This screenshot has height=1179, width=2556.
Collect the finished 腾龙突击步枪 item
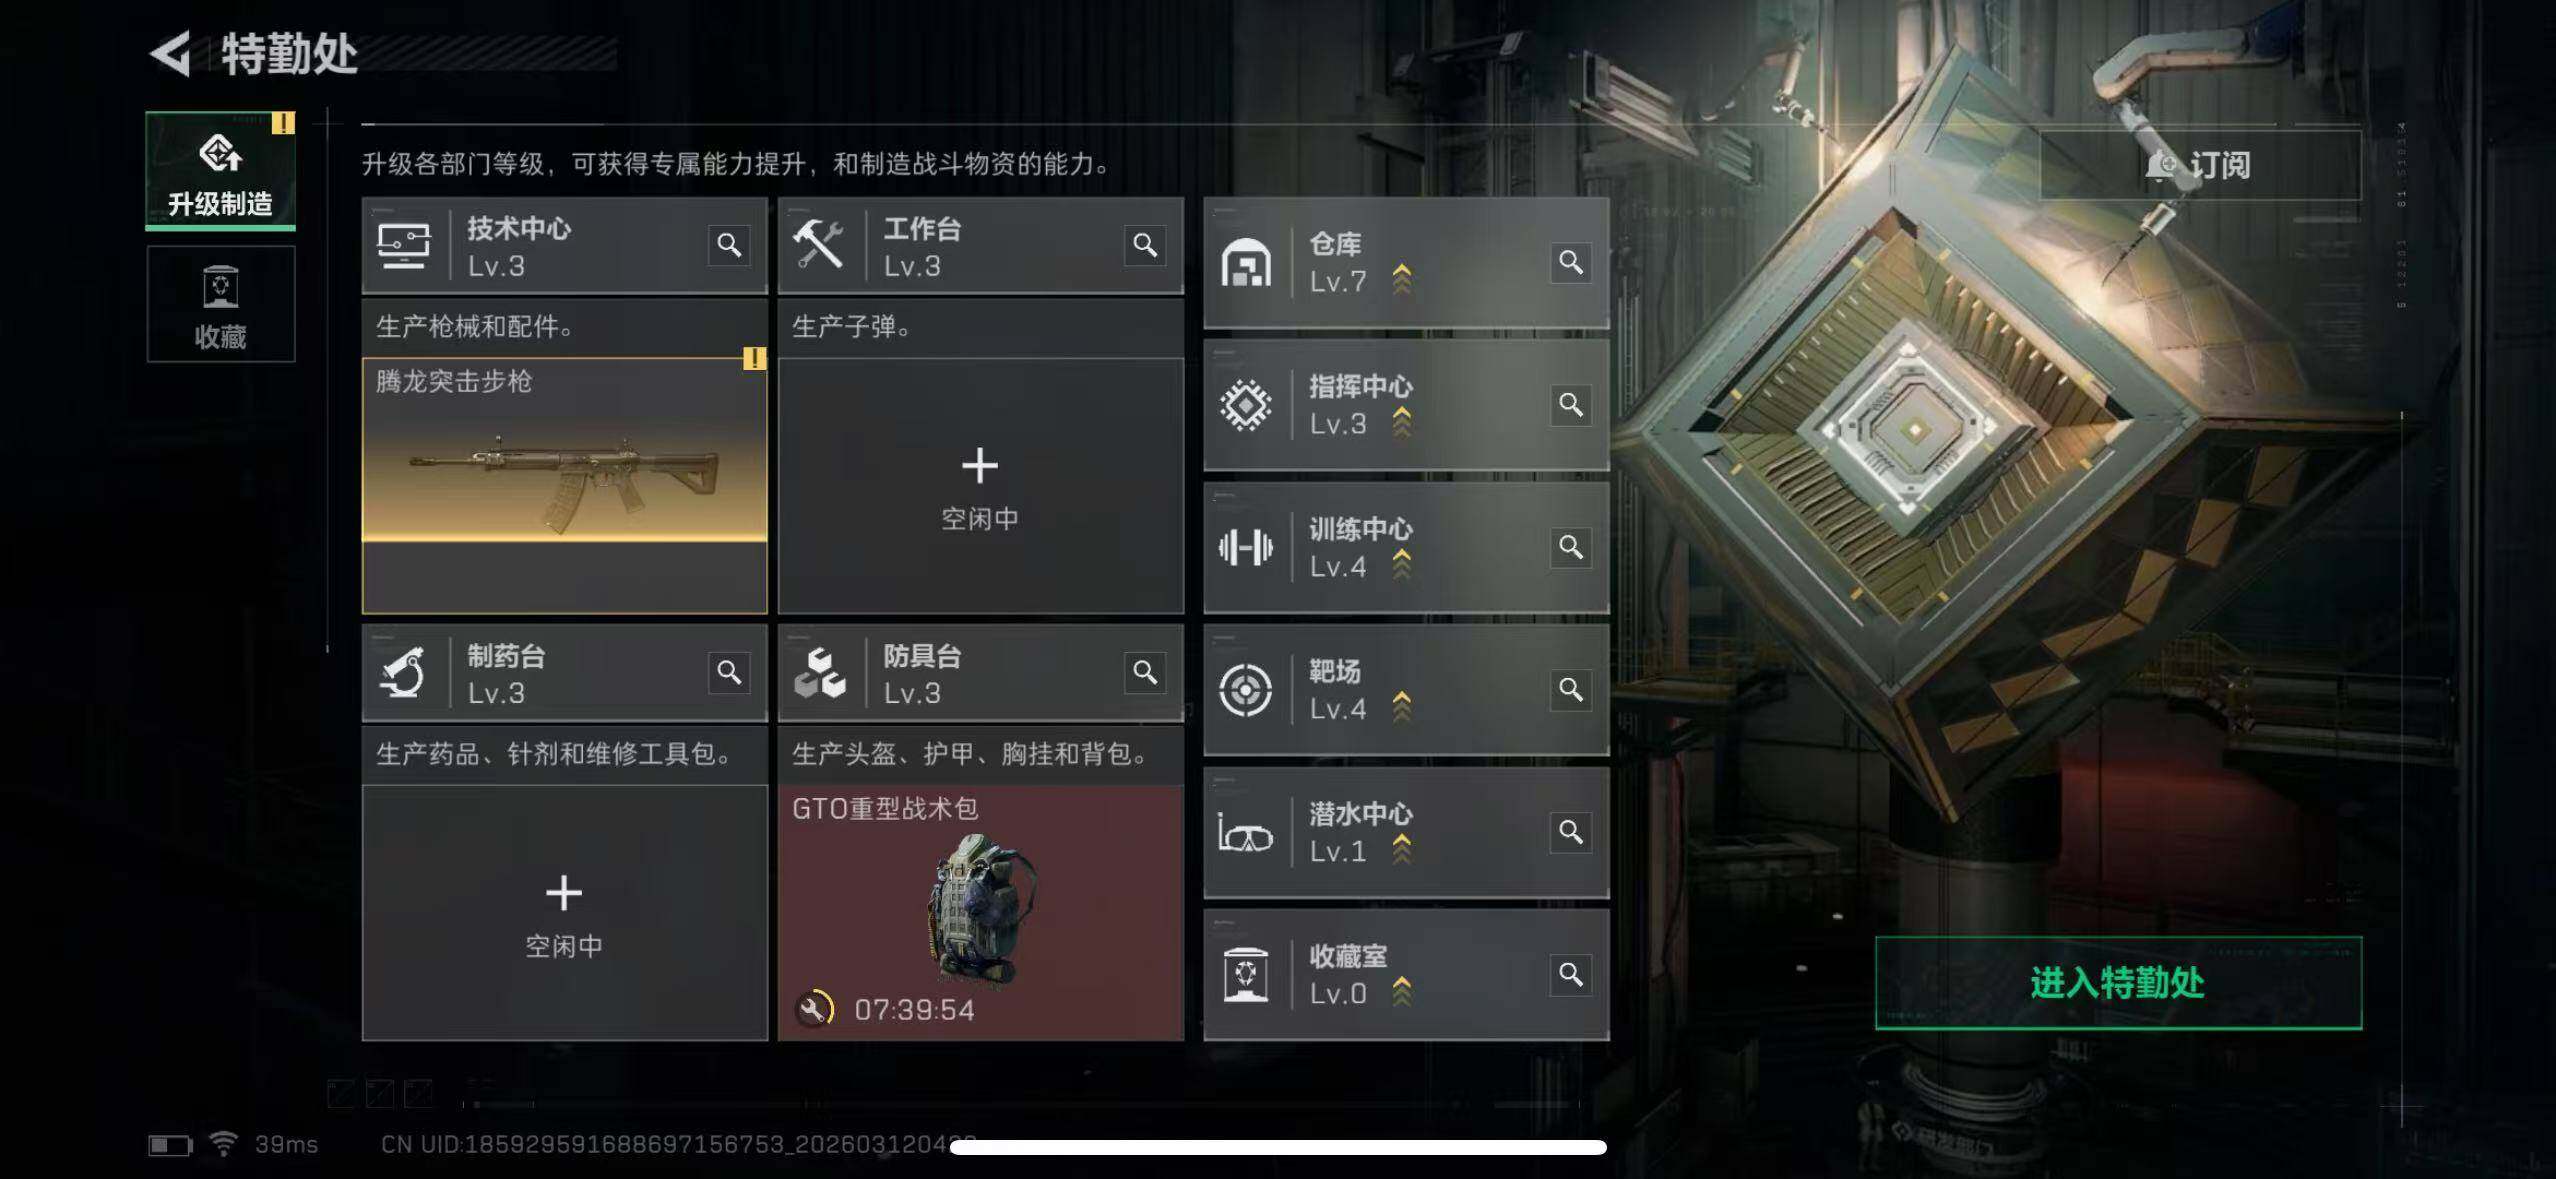click(564, 486)
